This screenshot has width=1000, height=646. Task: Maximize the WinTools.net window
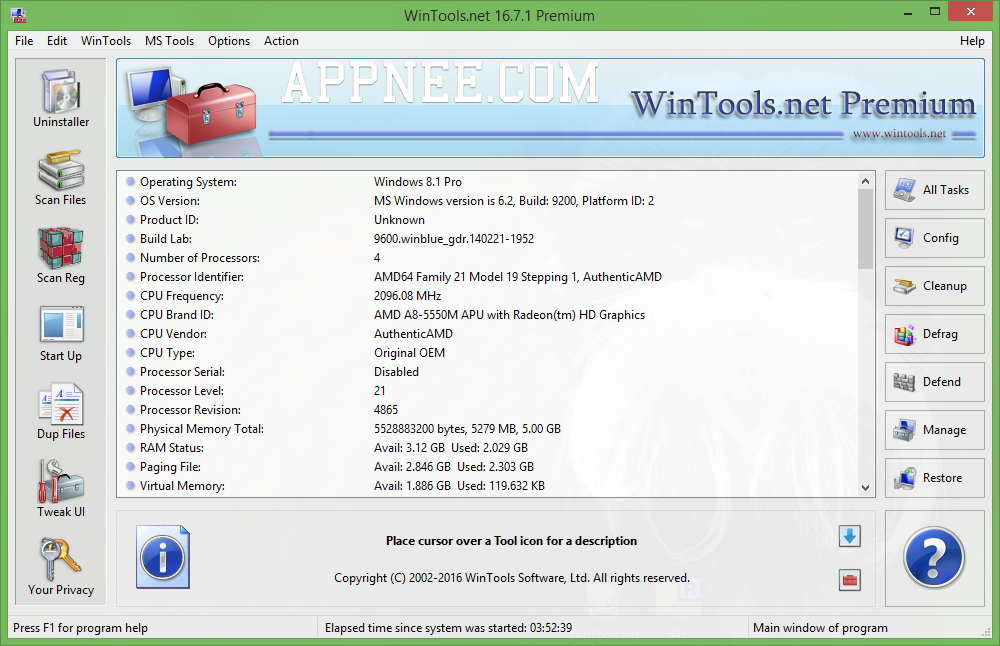coord(935,11)
